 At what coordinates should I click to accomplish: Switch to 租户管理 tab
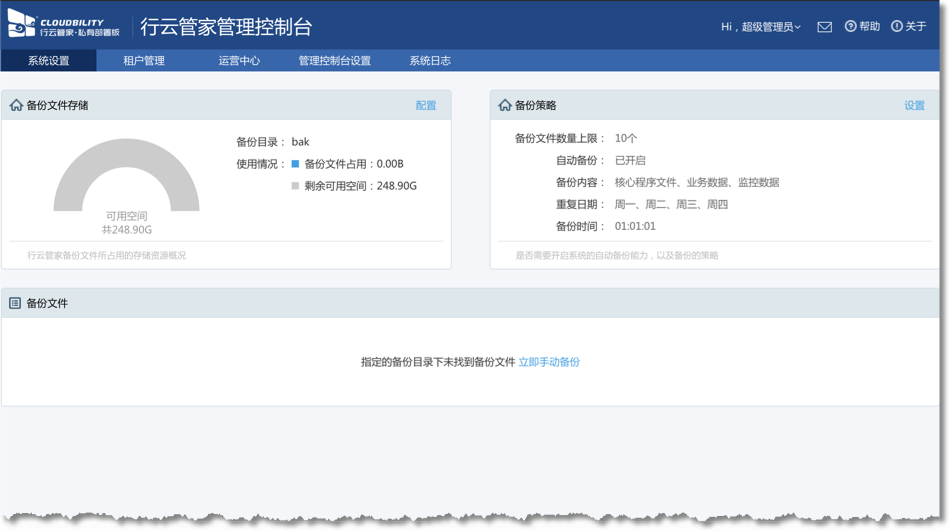point(144,61)
